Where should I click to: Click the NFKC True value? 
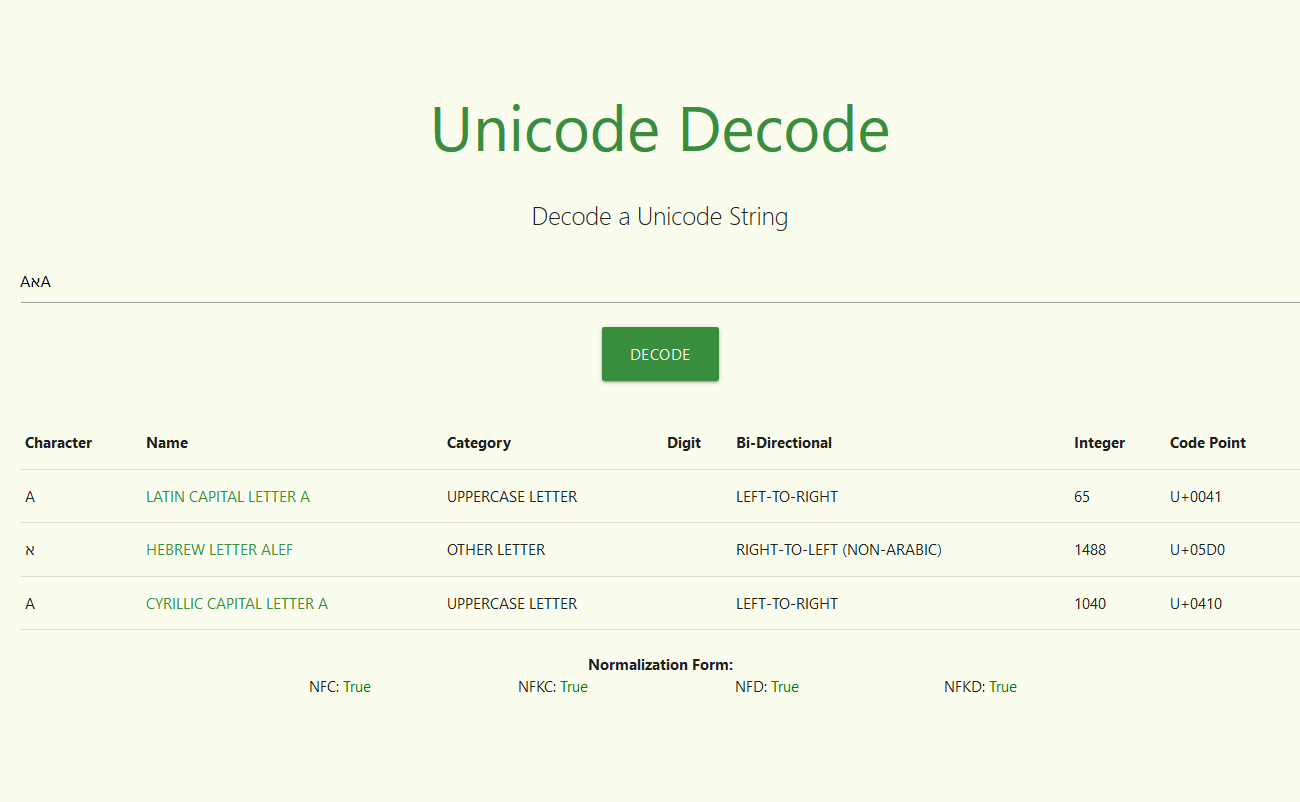pos(575,687)
